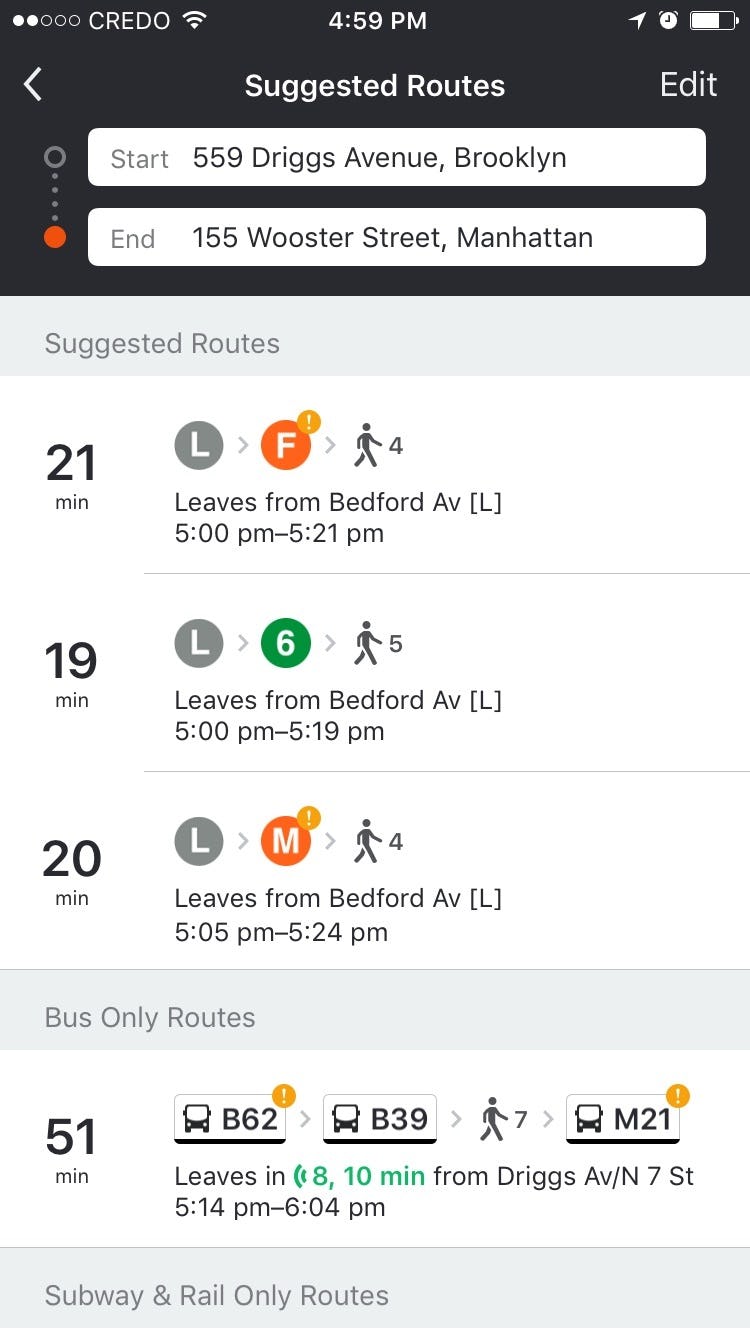Tap the orange M train icon

pos(286,841)
